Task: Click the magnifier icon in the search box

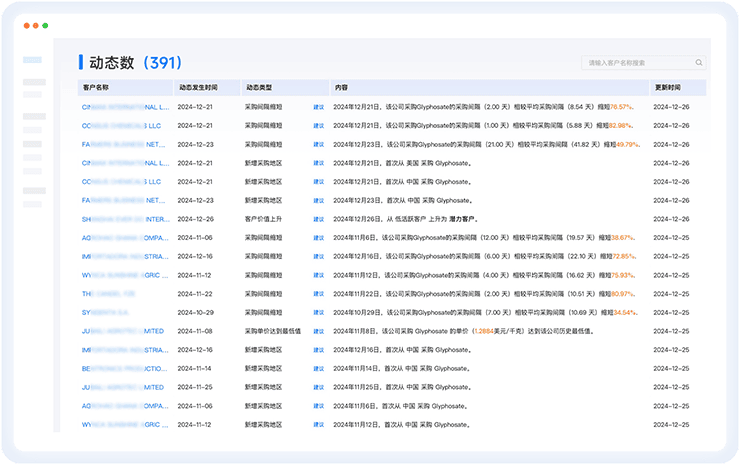Action: click(x=698, y=63)
